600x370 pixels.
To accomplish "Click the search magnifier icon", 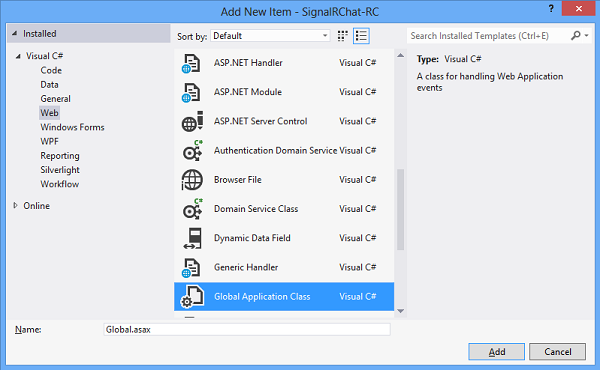I will pos(576,36).
